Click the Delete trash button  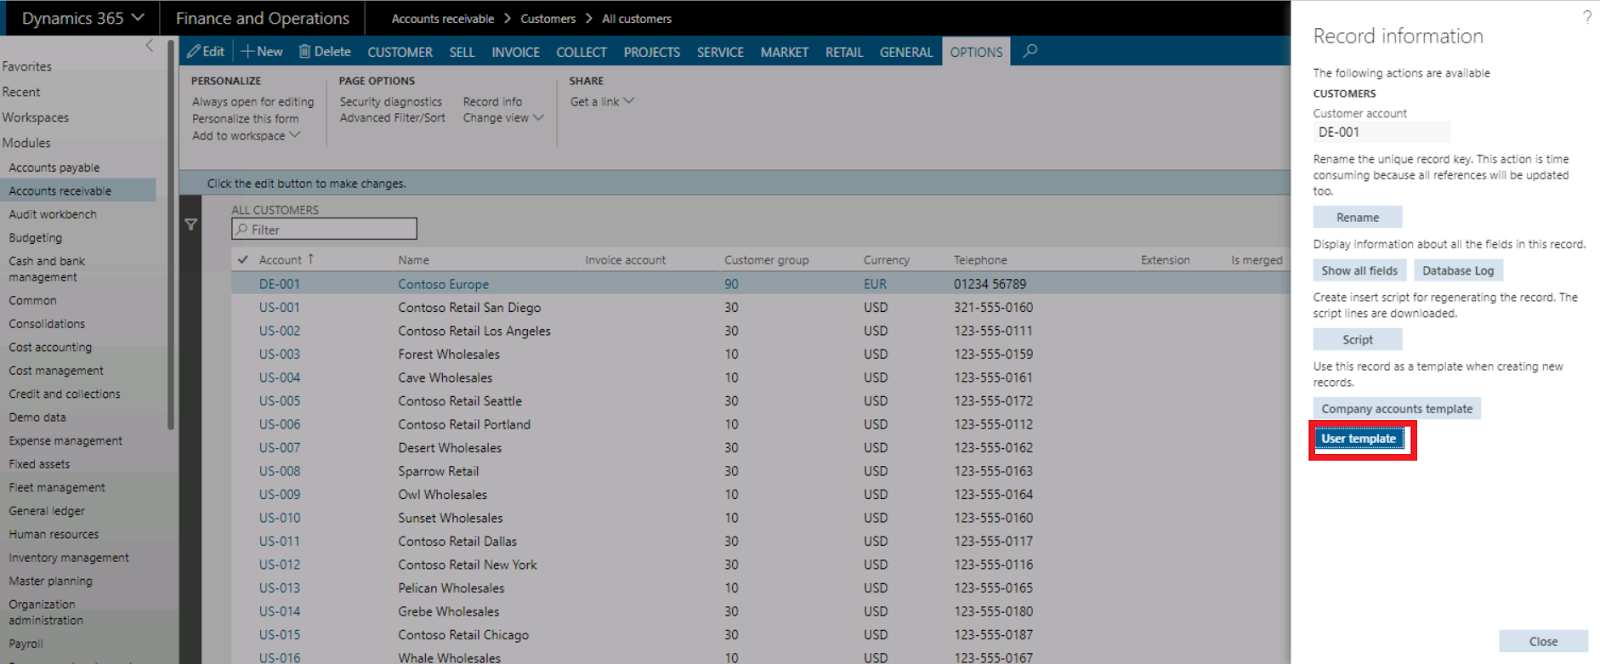tap(325, 51)
